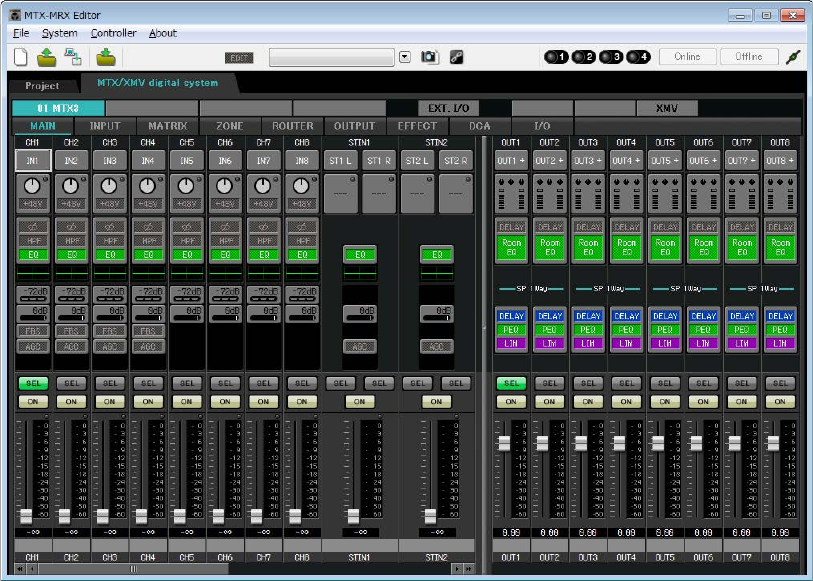This screenshot has width=813, height=581.
Task: Turn the CH2 input gain knob
Action: (71, 186)
